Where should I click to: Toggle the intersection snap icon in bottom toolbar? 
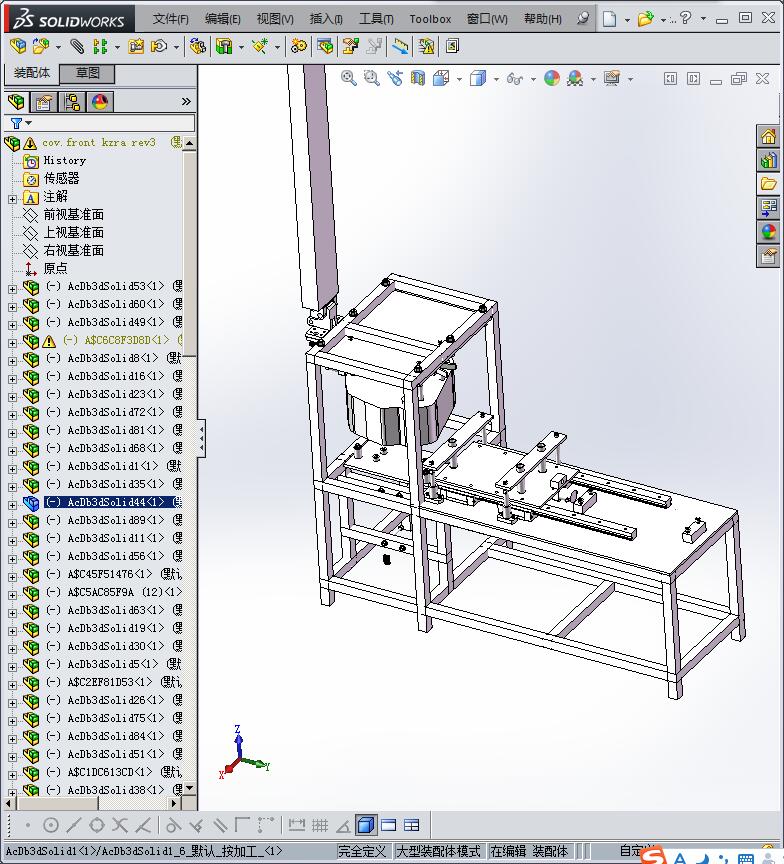coord(120,825)
